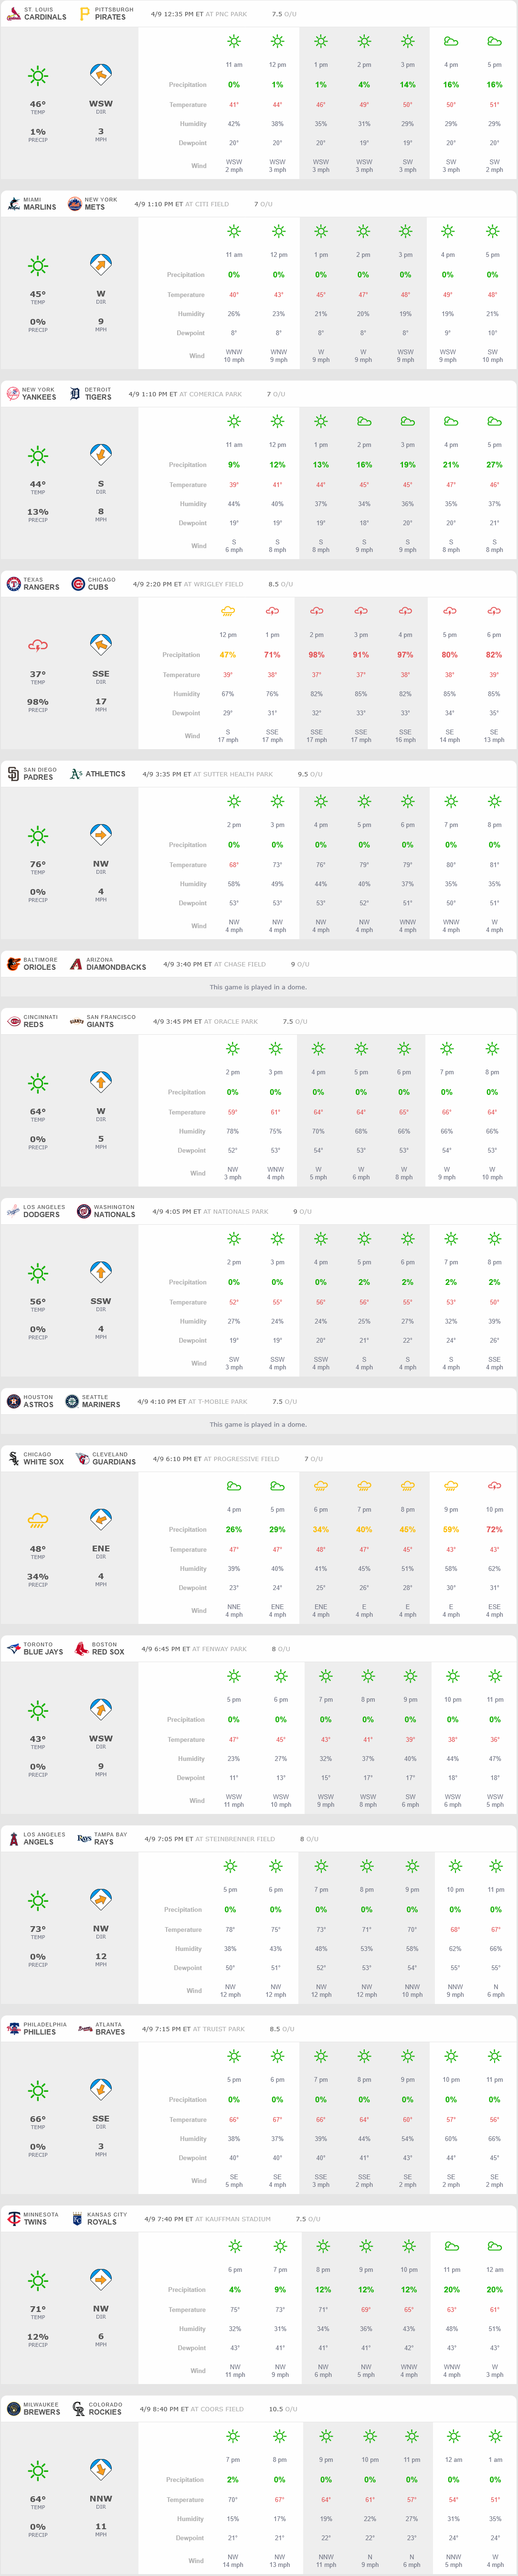
Task: Click the 76° temp in Padres-Athletics summary
Action: click(38, 864)
